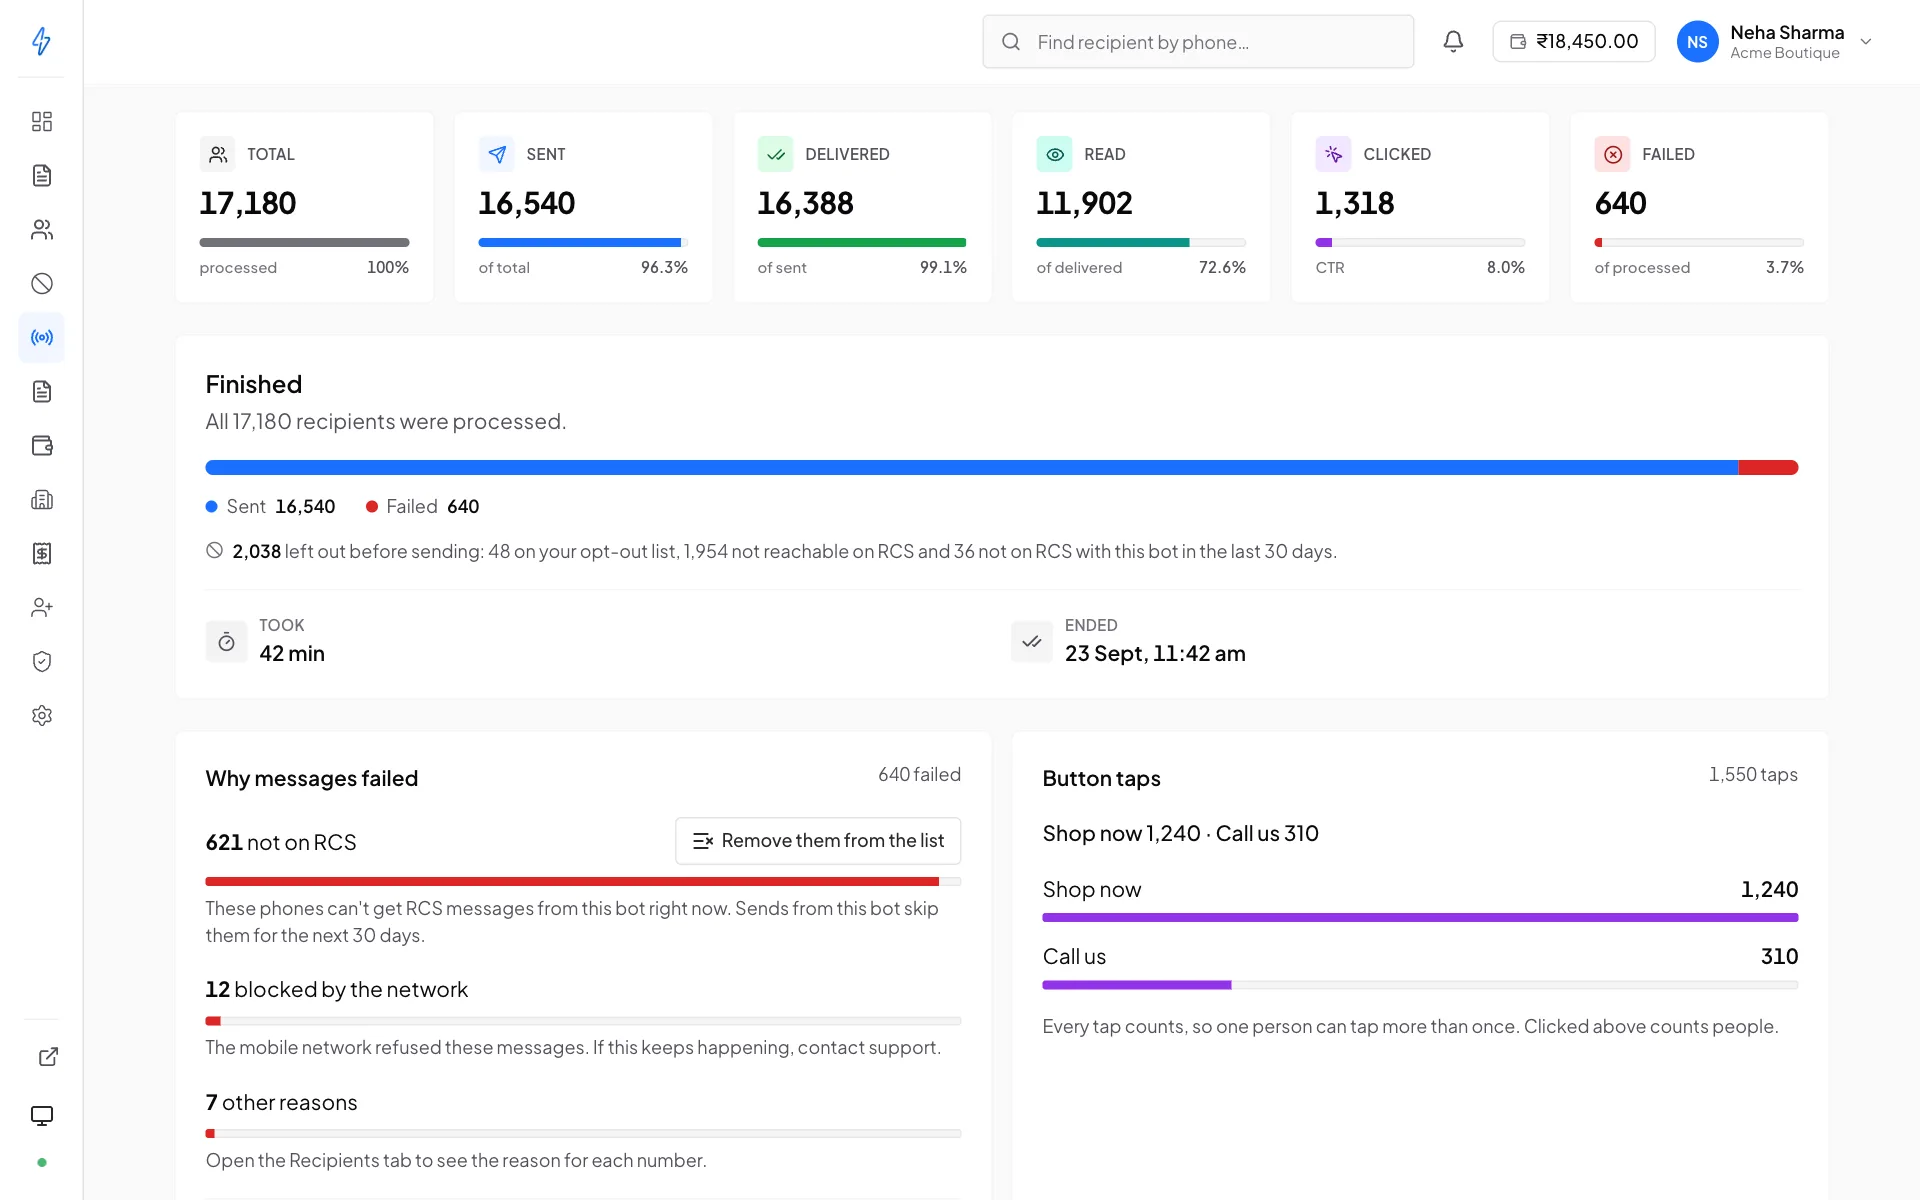Click the Sent/Failed overall progress bar

point(1001,467)
